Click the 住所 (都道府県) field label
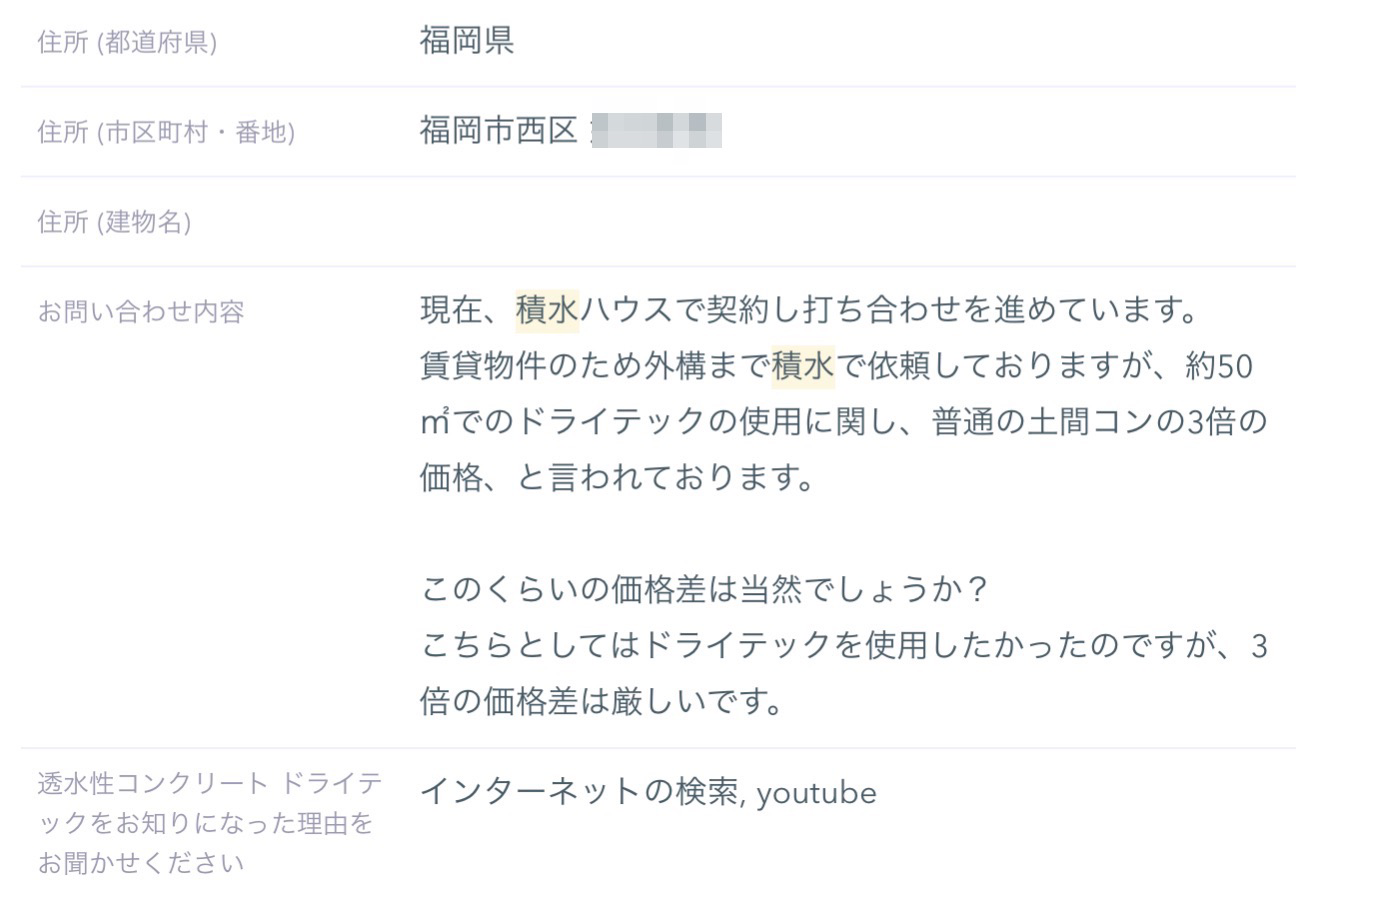This screenshot has height=897, width=1389. [x=127, y=42]
